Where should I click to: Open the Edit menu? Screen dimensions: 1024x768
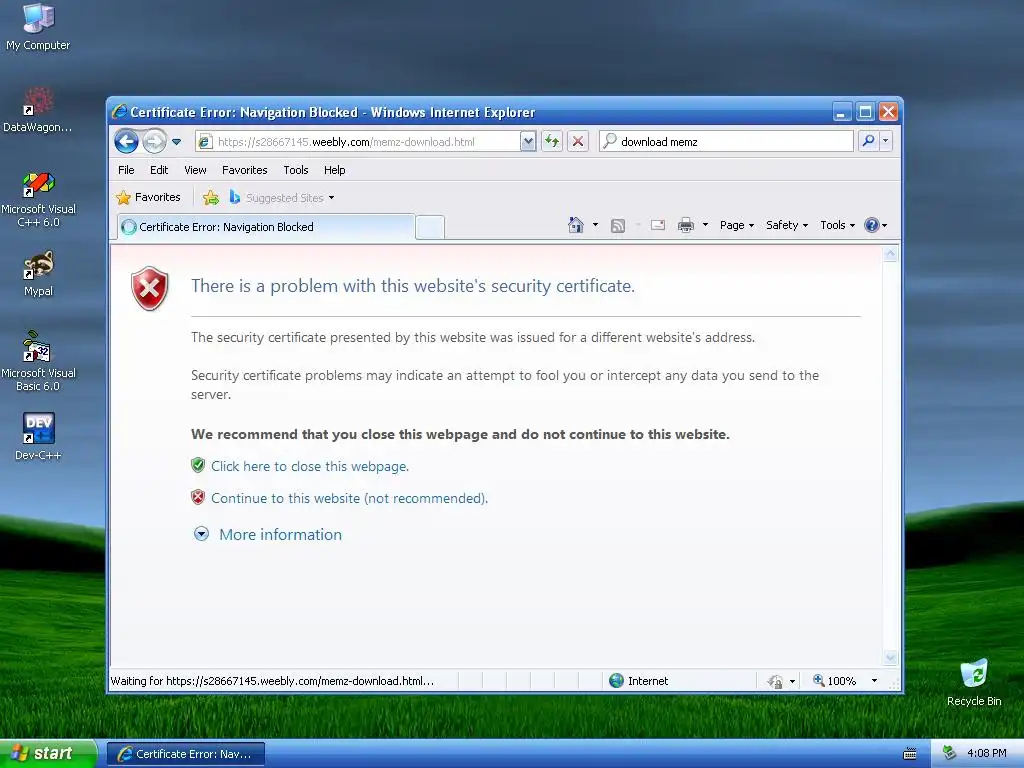pos(159,170)
